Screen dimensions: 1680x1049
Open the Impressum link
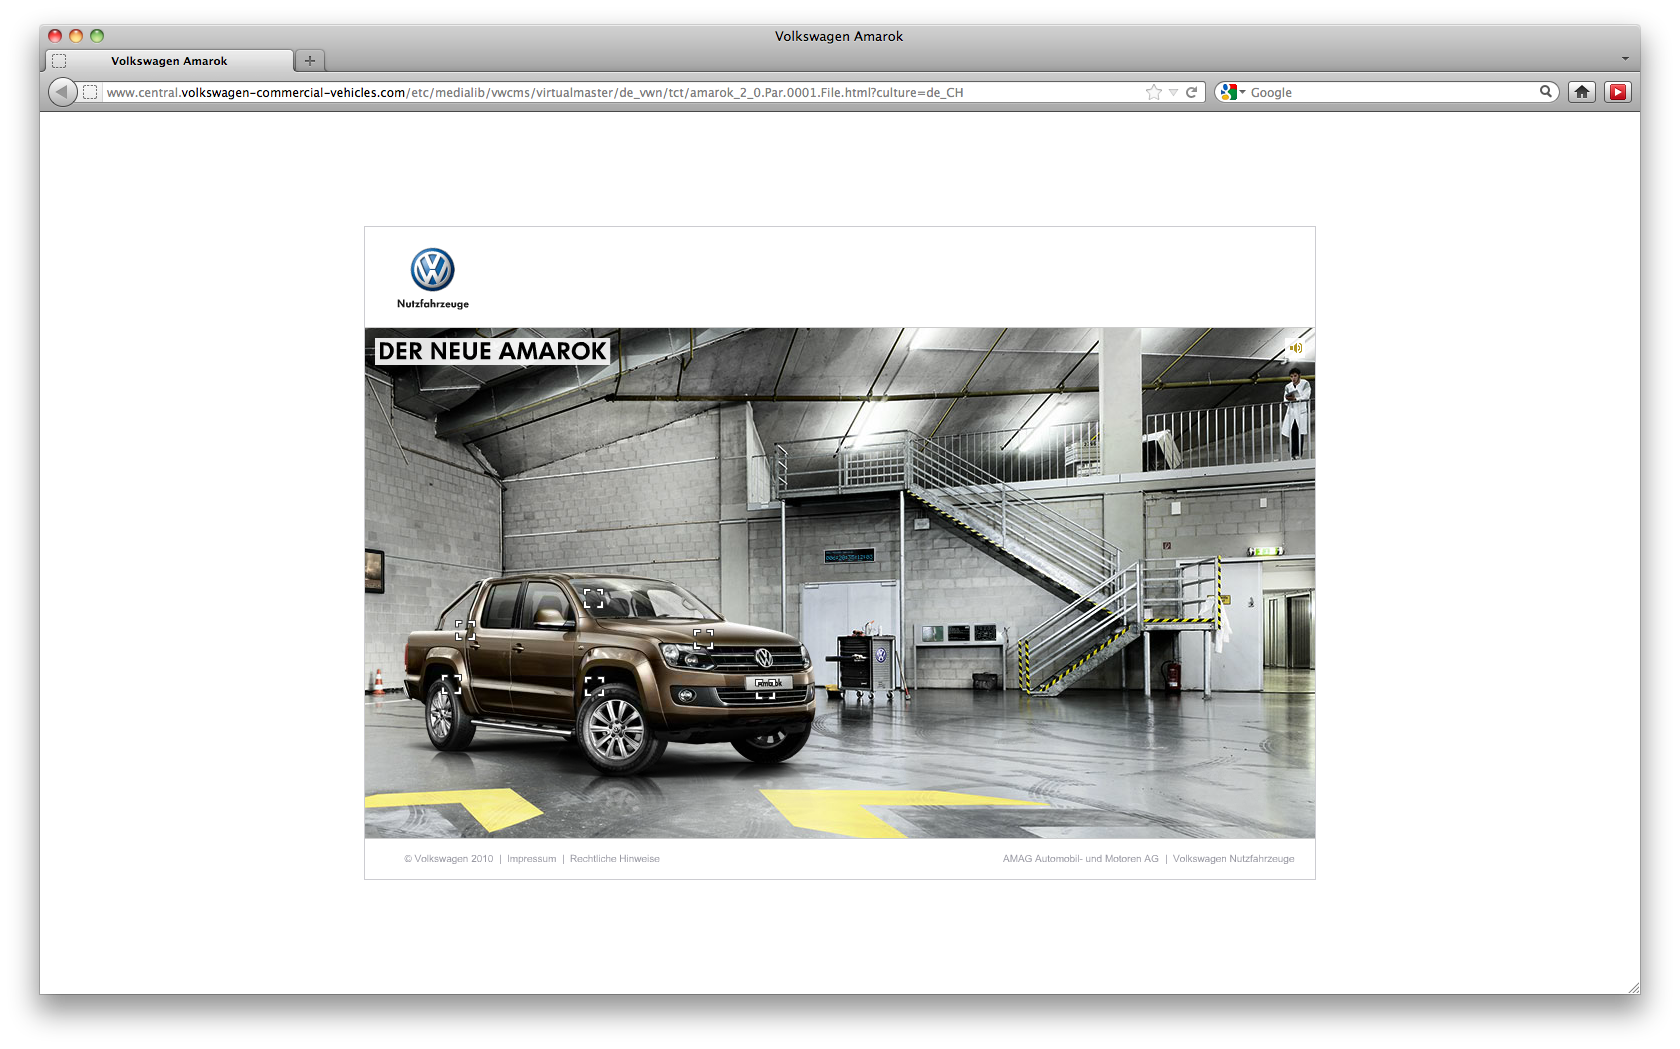531,859
